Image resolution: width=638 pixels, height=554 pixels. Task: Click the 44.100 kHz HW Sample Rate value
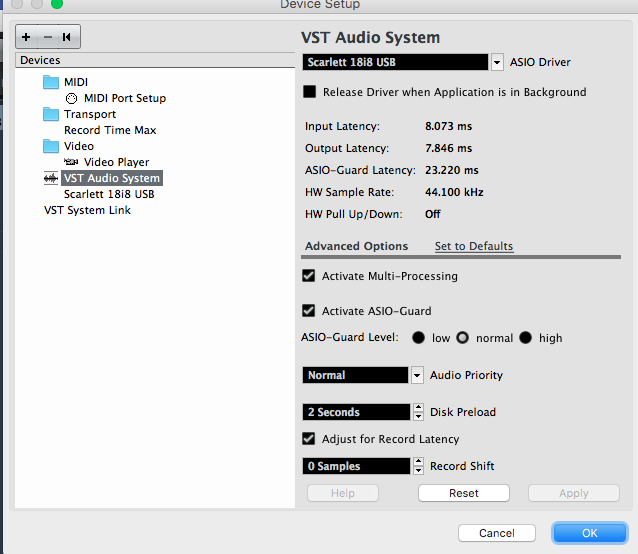tap(454, 192)
